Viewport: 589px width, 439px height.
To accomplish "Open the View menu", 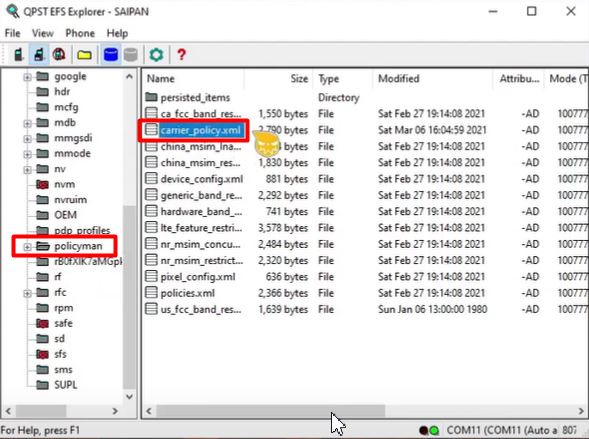I will (x=42, y=33).
